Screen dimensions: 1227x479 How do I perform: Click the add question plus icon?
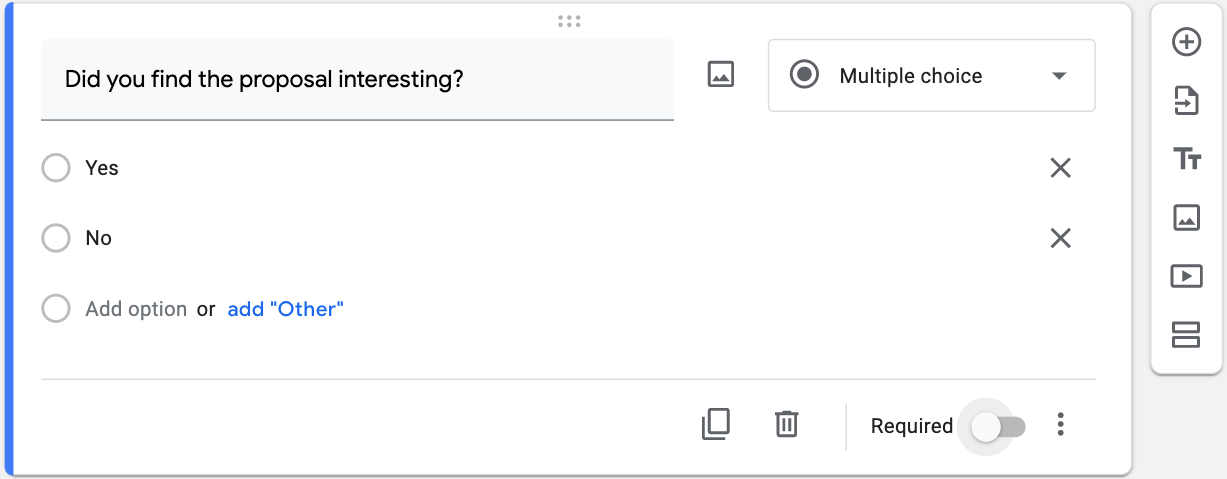pos(1186,42)
